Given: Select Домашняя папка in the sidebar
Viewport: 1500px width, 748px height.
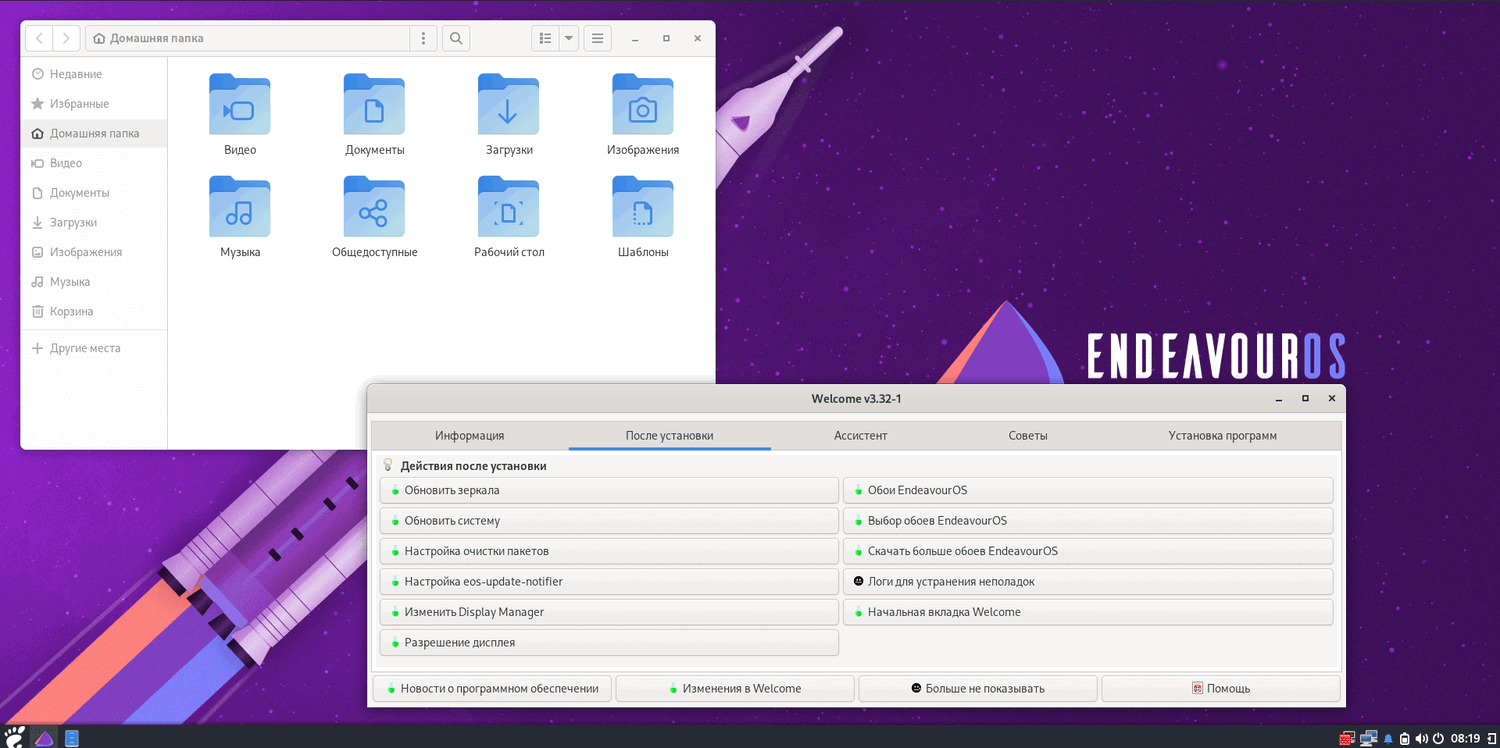Looking at the screenshot, I should coord(94,133).
